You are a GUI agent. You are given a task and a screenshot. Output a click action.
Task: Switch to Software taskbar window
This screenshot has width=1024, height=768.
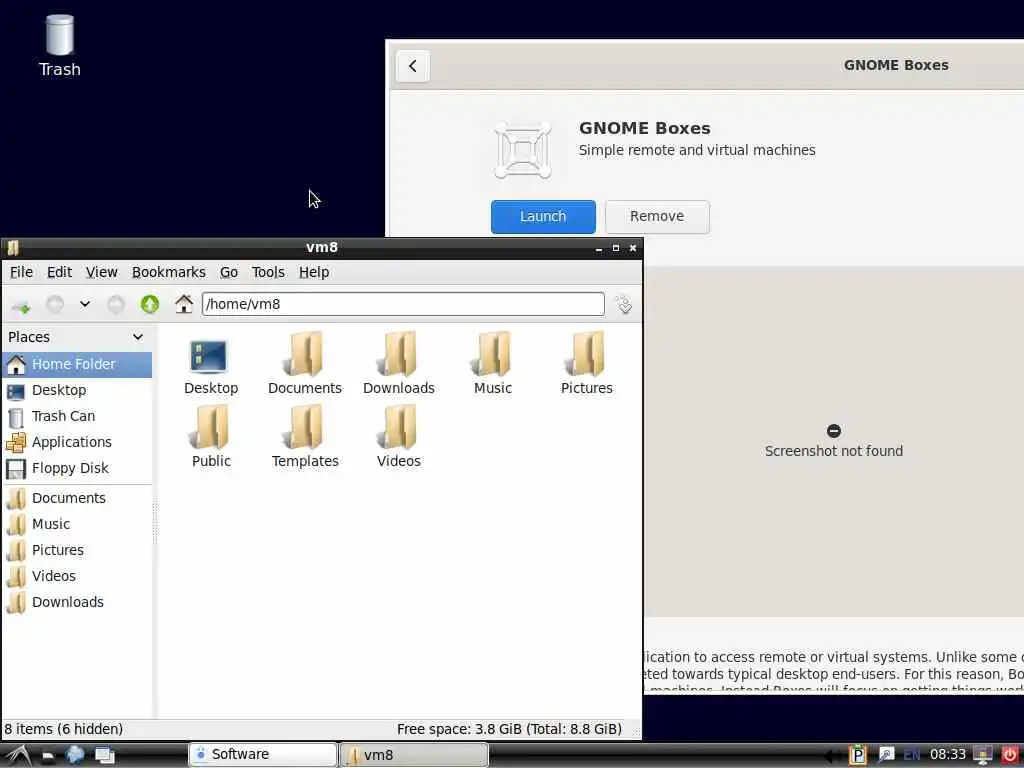coord(263,755)
